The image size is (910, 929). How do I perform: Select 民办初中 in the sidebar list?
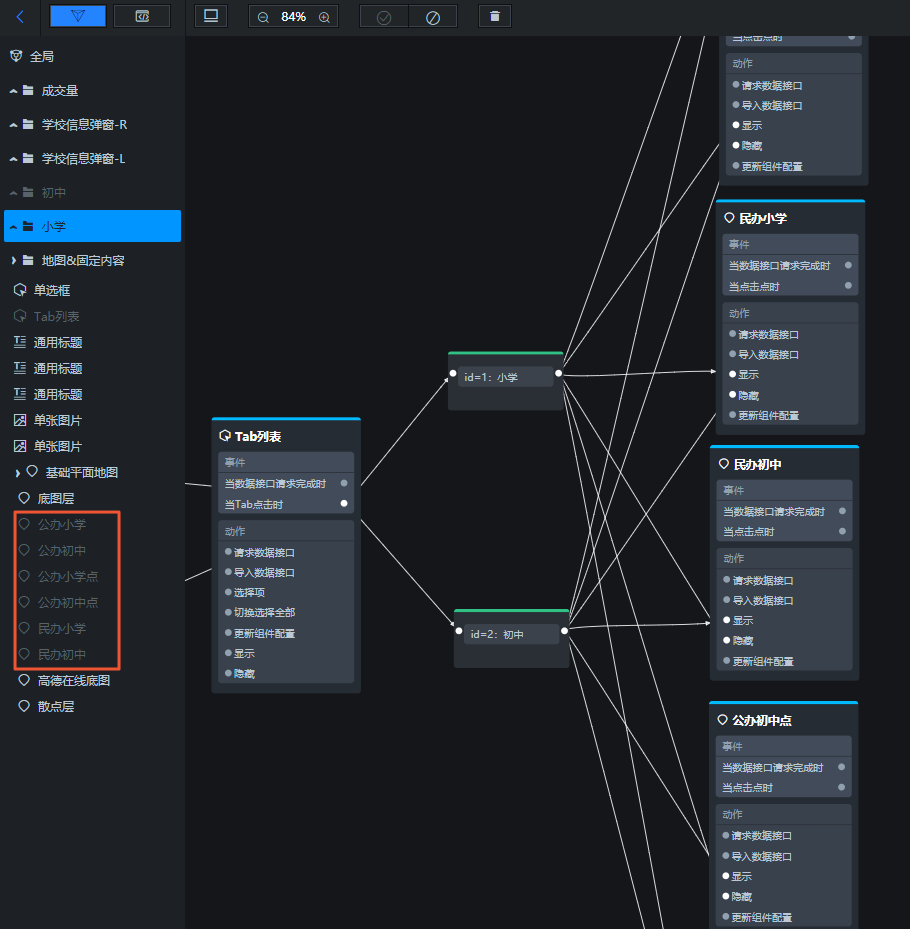pos(62,655)
